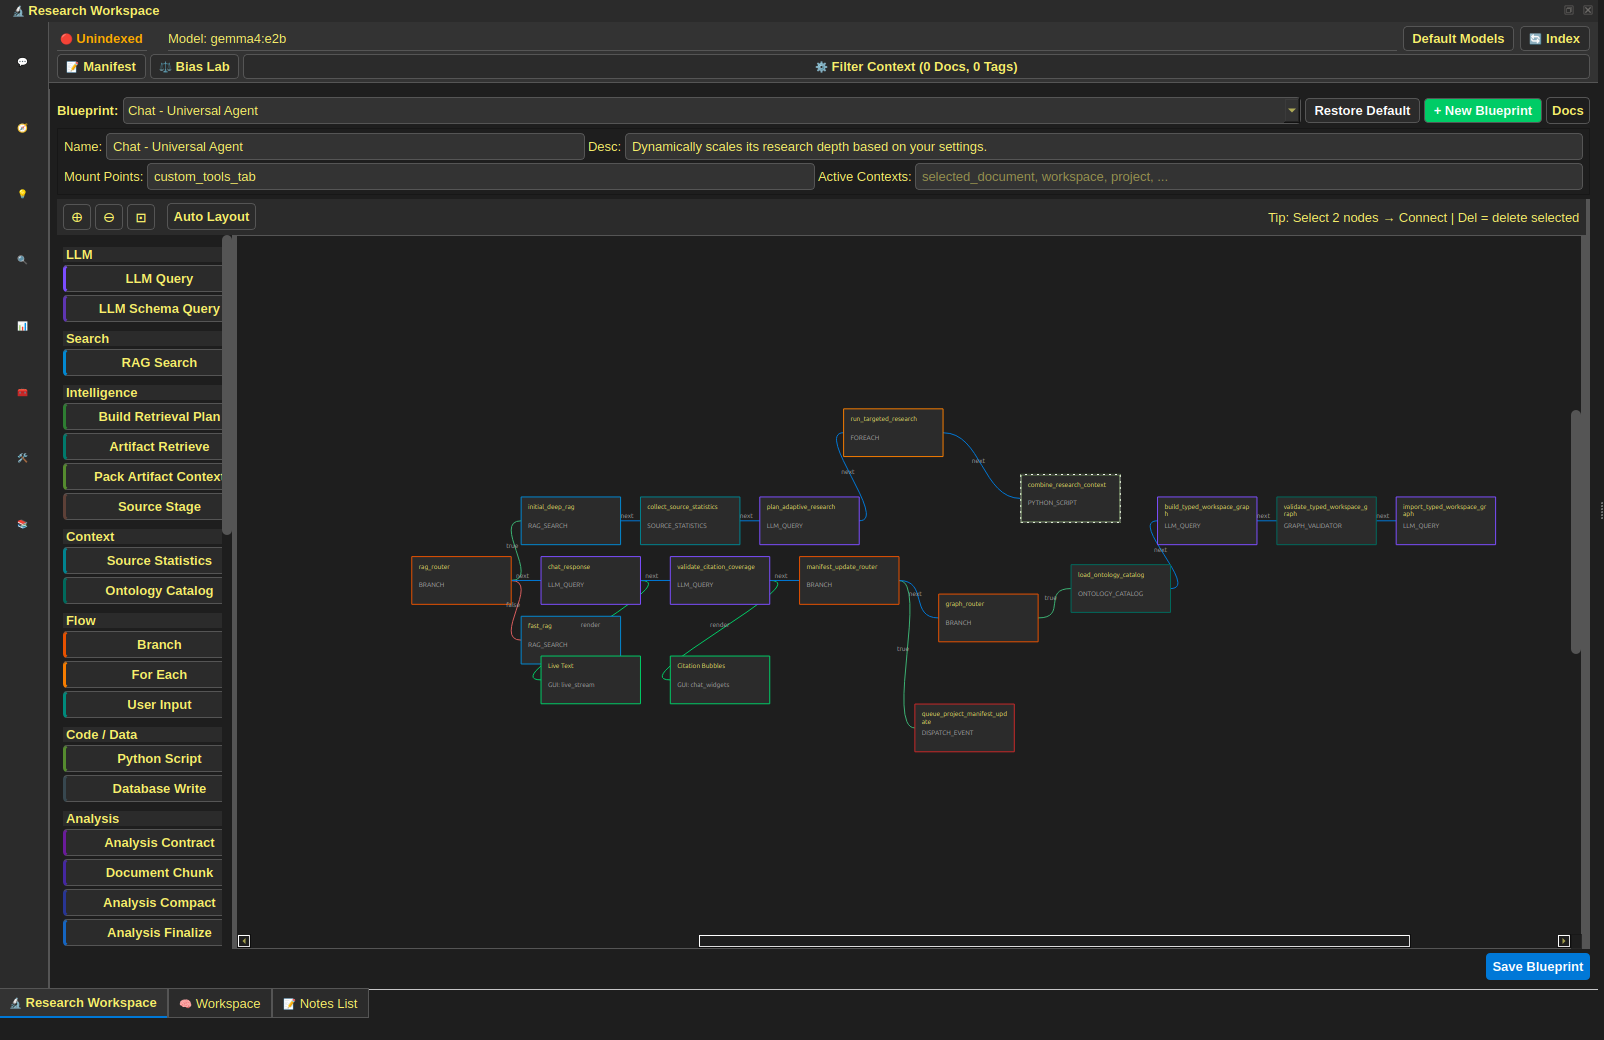The height and width of the screenshot is (1040, 1604).
Task: Click the Mount Points input field
Action: click(x=481, y=177)
